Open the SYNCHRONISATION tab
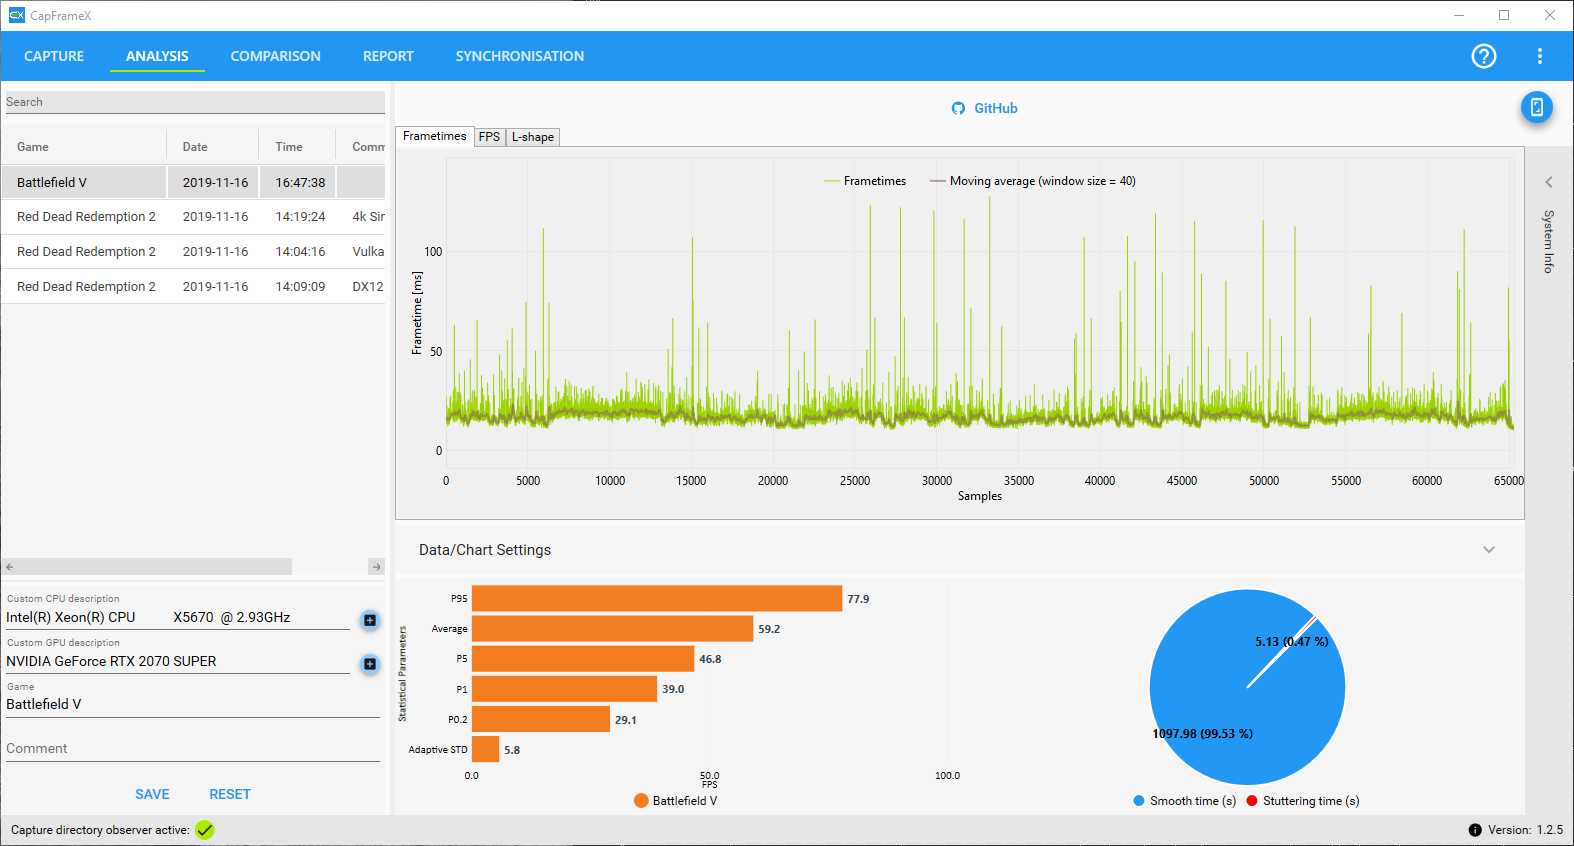This screenshot has width=1574, height=846. (520, 56)
